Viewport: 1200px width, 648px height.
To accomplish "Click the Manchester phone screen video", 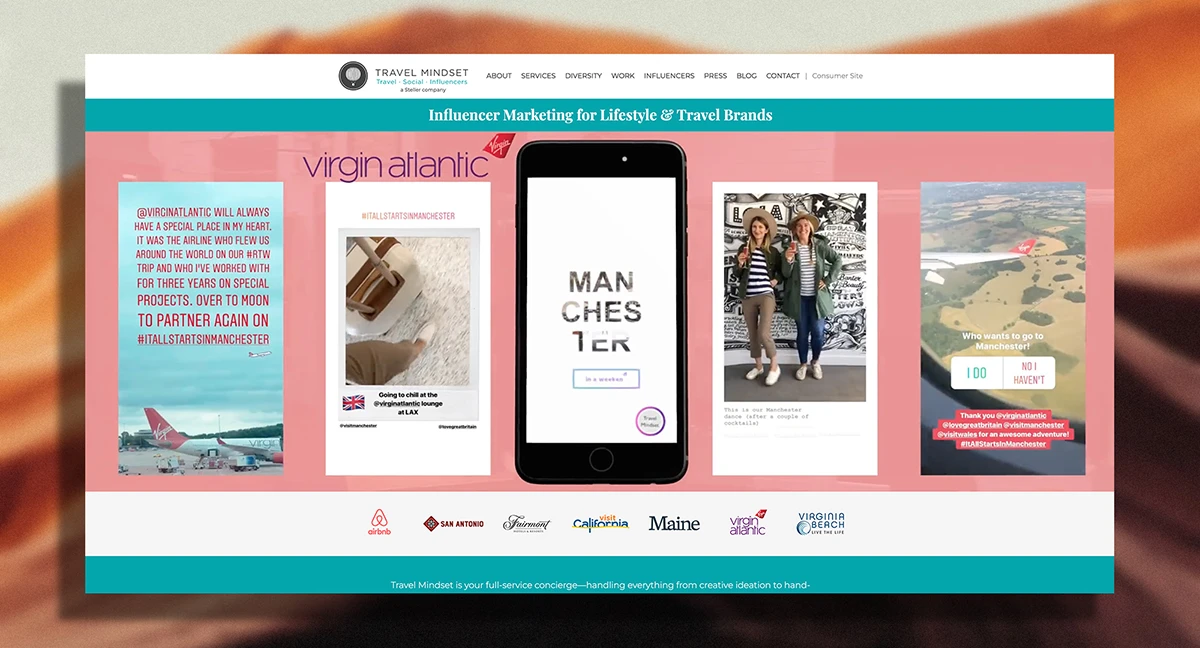I will click(601, 310).
